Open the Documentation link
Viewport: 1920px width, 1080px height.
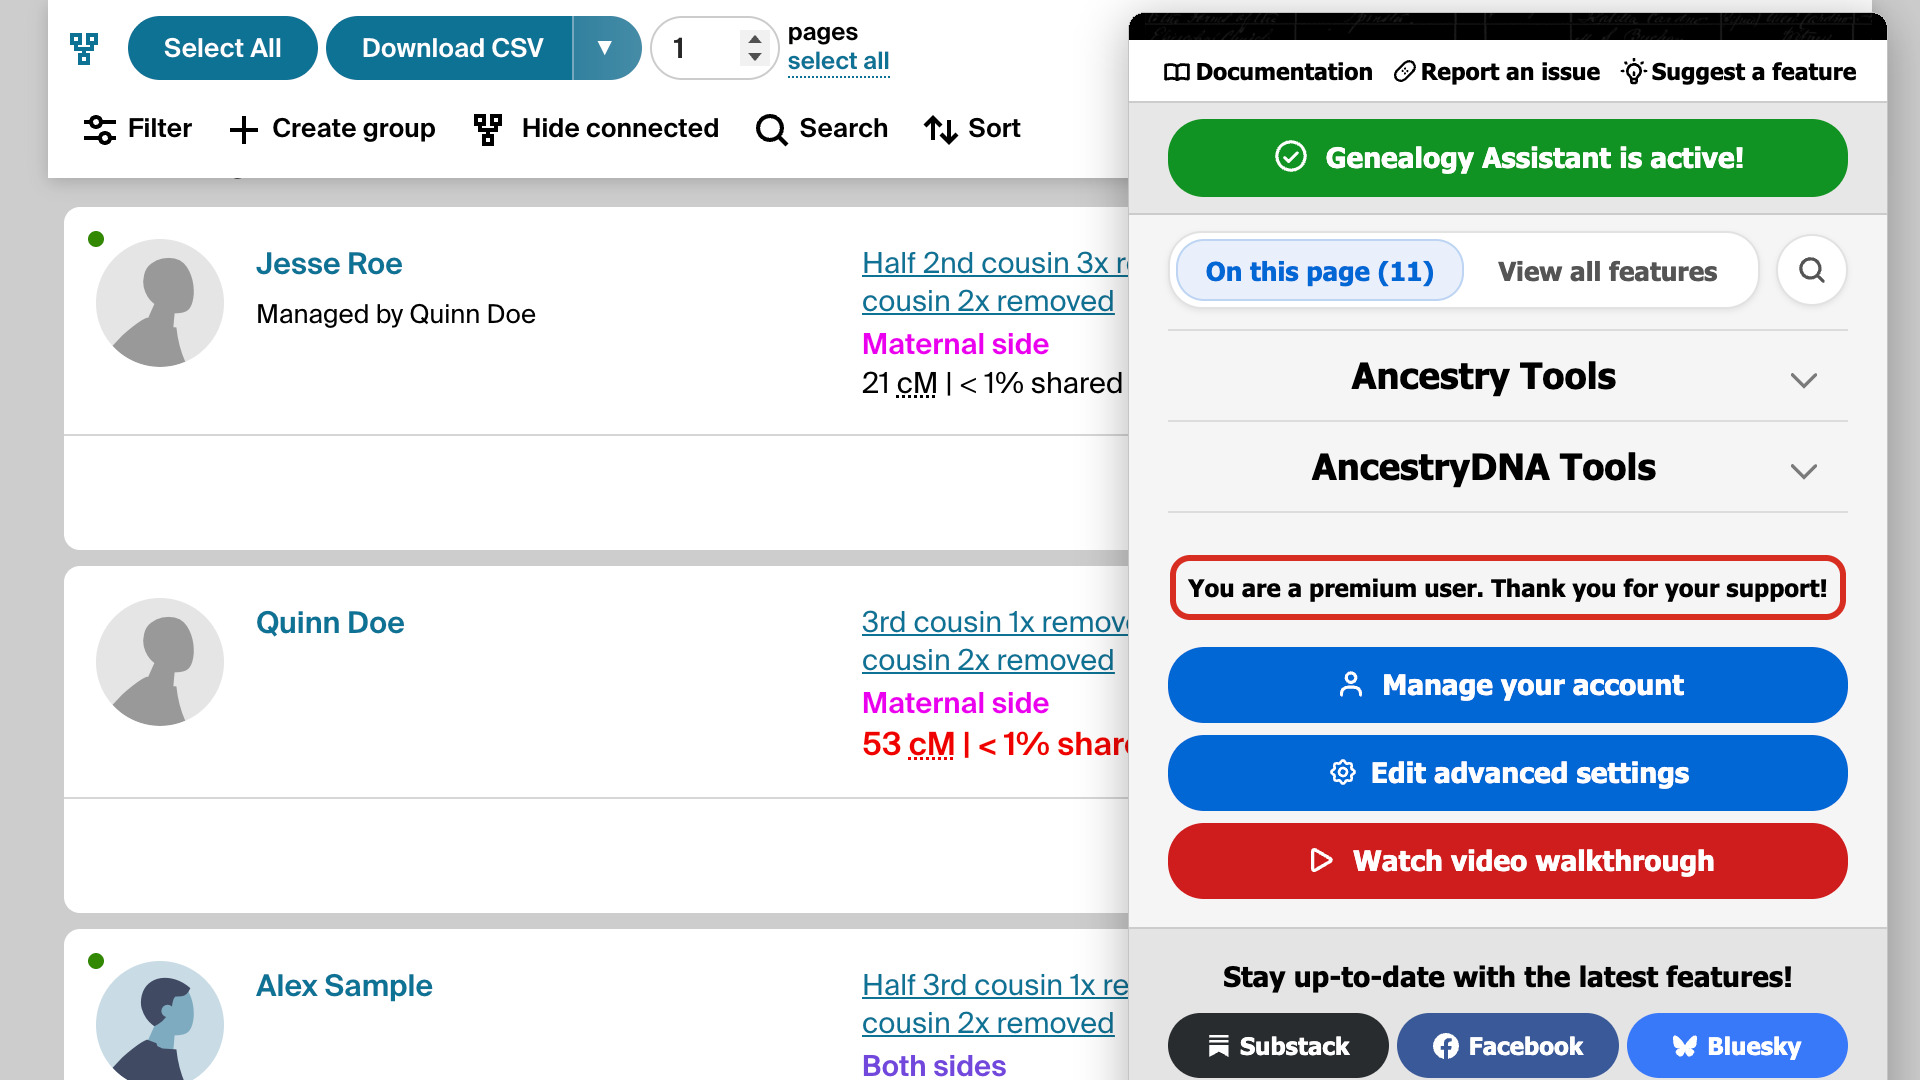click(x=1268, y=72)
